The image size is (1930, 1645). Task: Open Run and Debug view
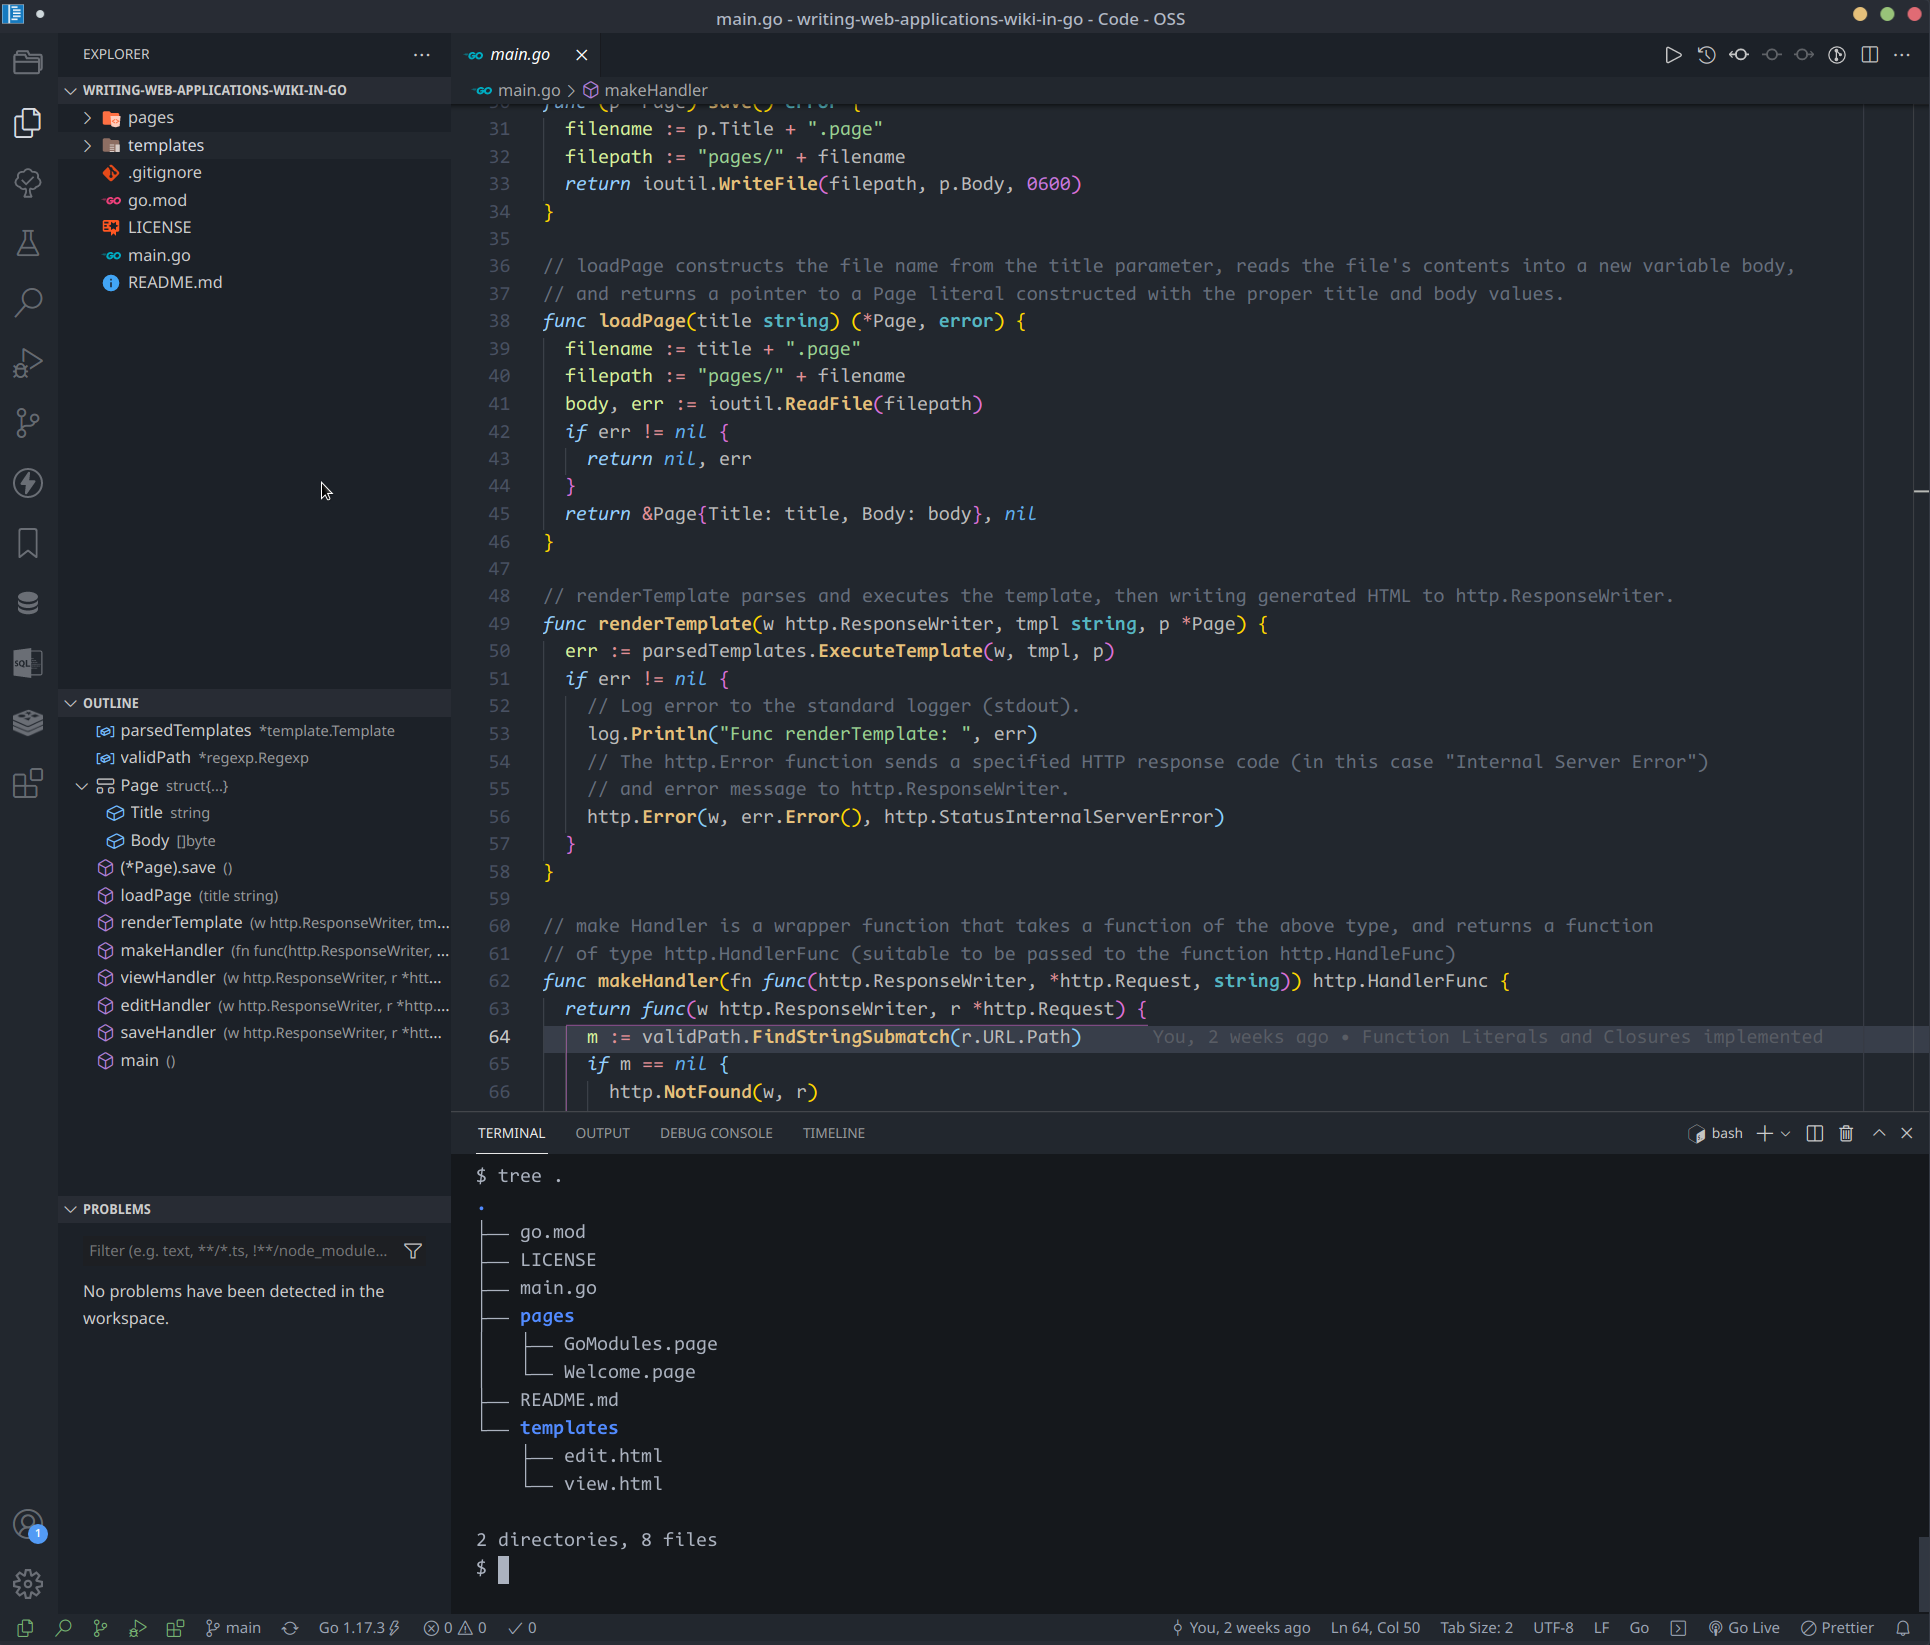pos(28,362)
